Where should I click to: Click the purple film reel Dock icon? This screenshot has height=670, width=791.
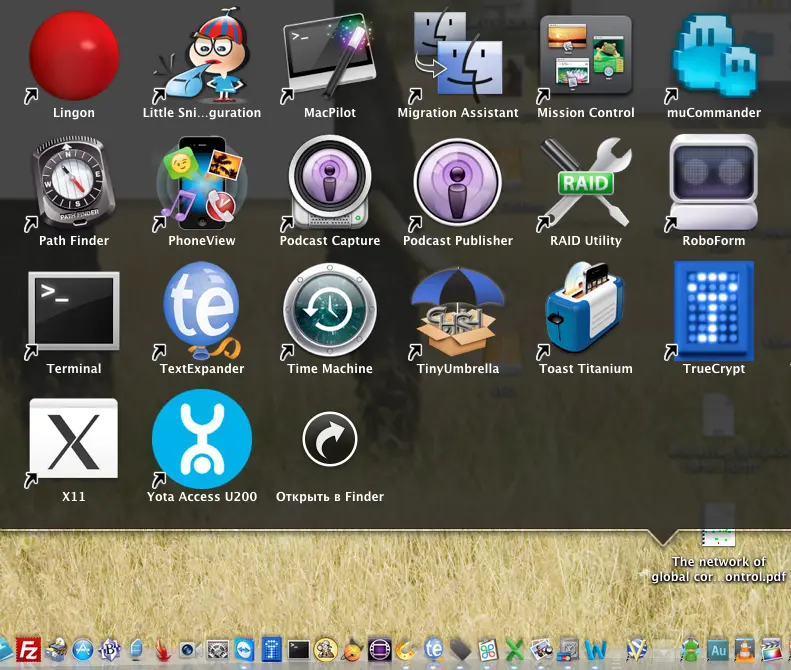pos(380,650)
